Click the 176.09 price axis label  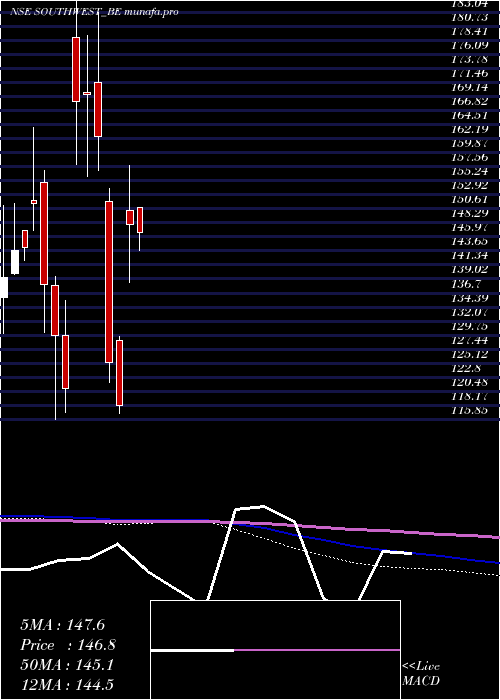471,46
